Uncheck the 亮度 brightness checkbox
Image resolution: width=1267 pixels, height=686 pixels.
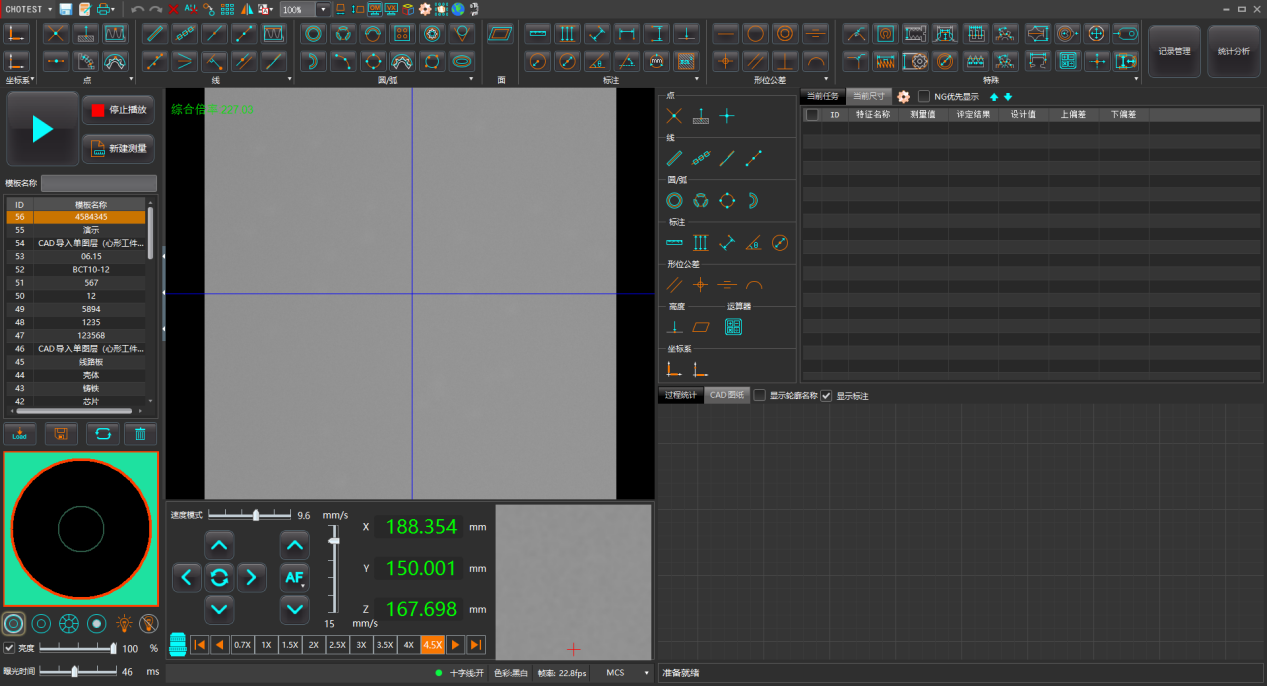tap(9, 648)
